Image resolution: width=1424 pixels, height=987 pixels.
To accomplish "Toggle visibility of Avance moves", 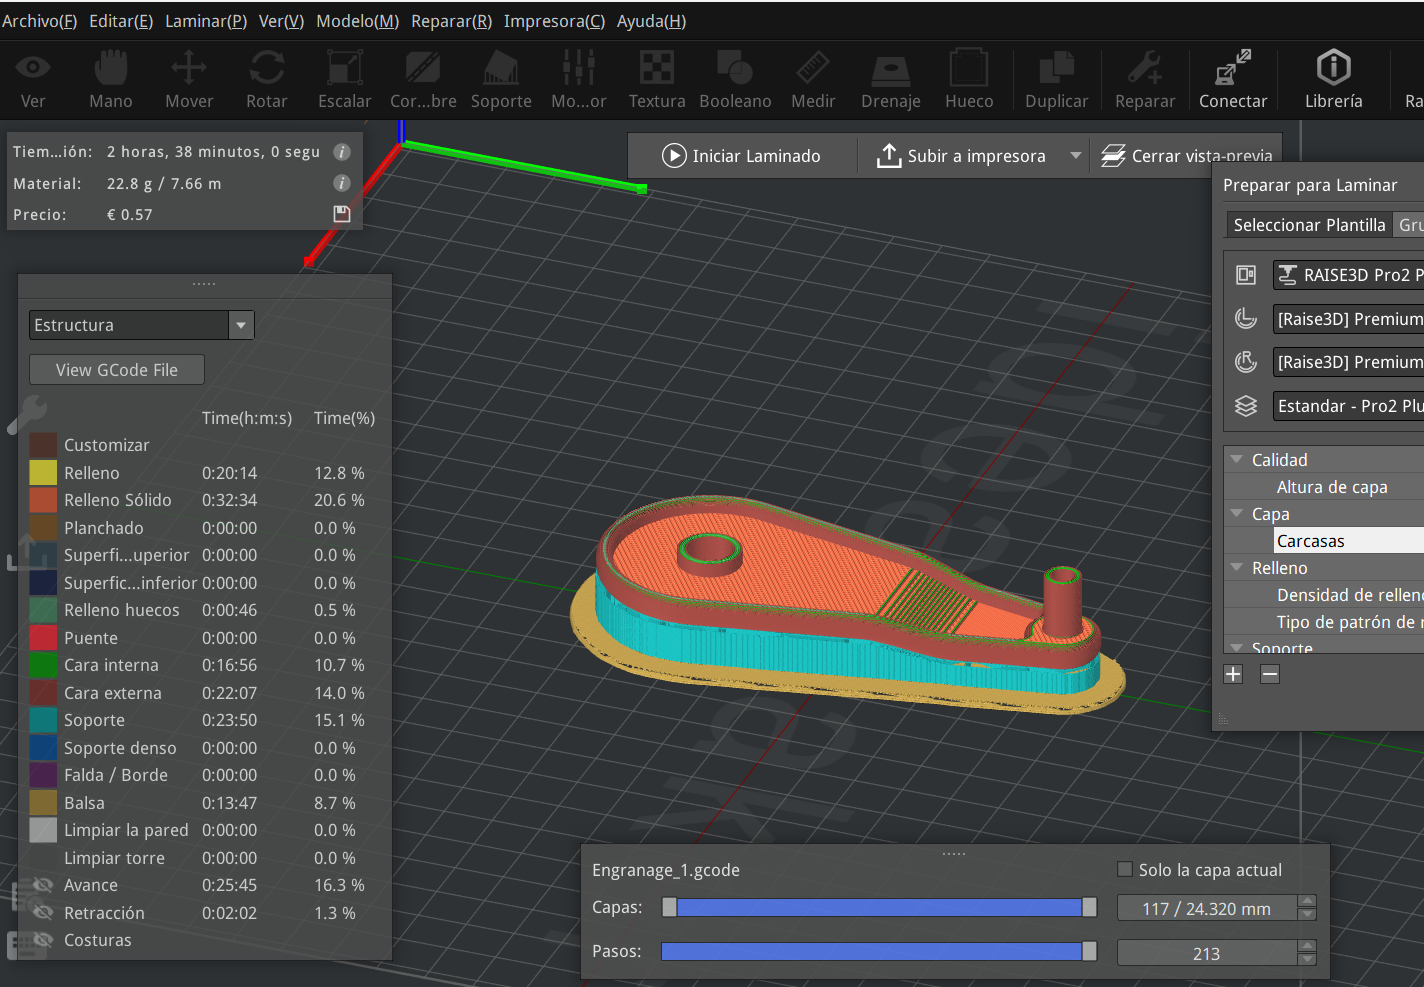I will pos(43,885).
